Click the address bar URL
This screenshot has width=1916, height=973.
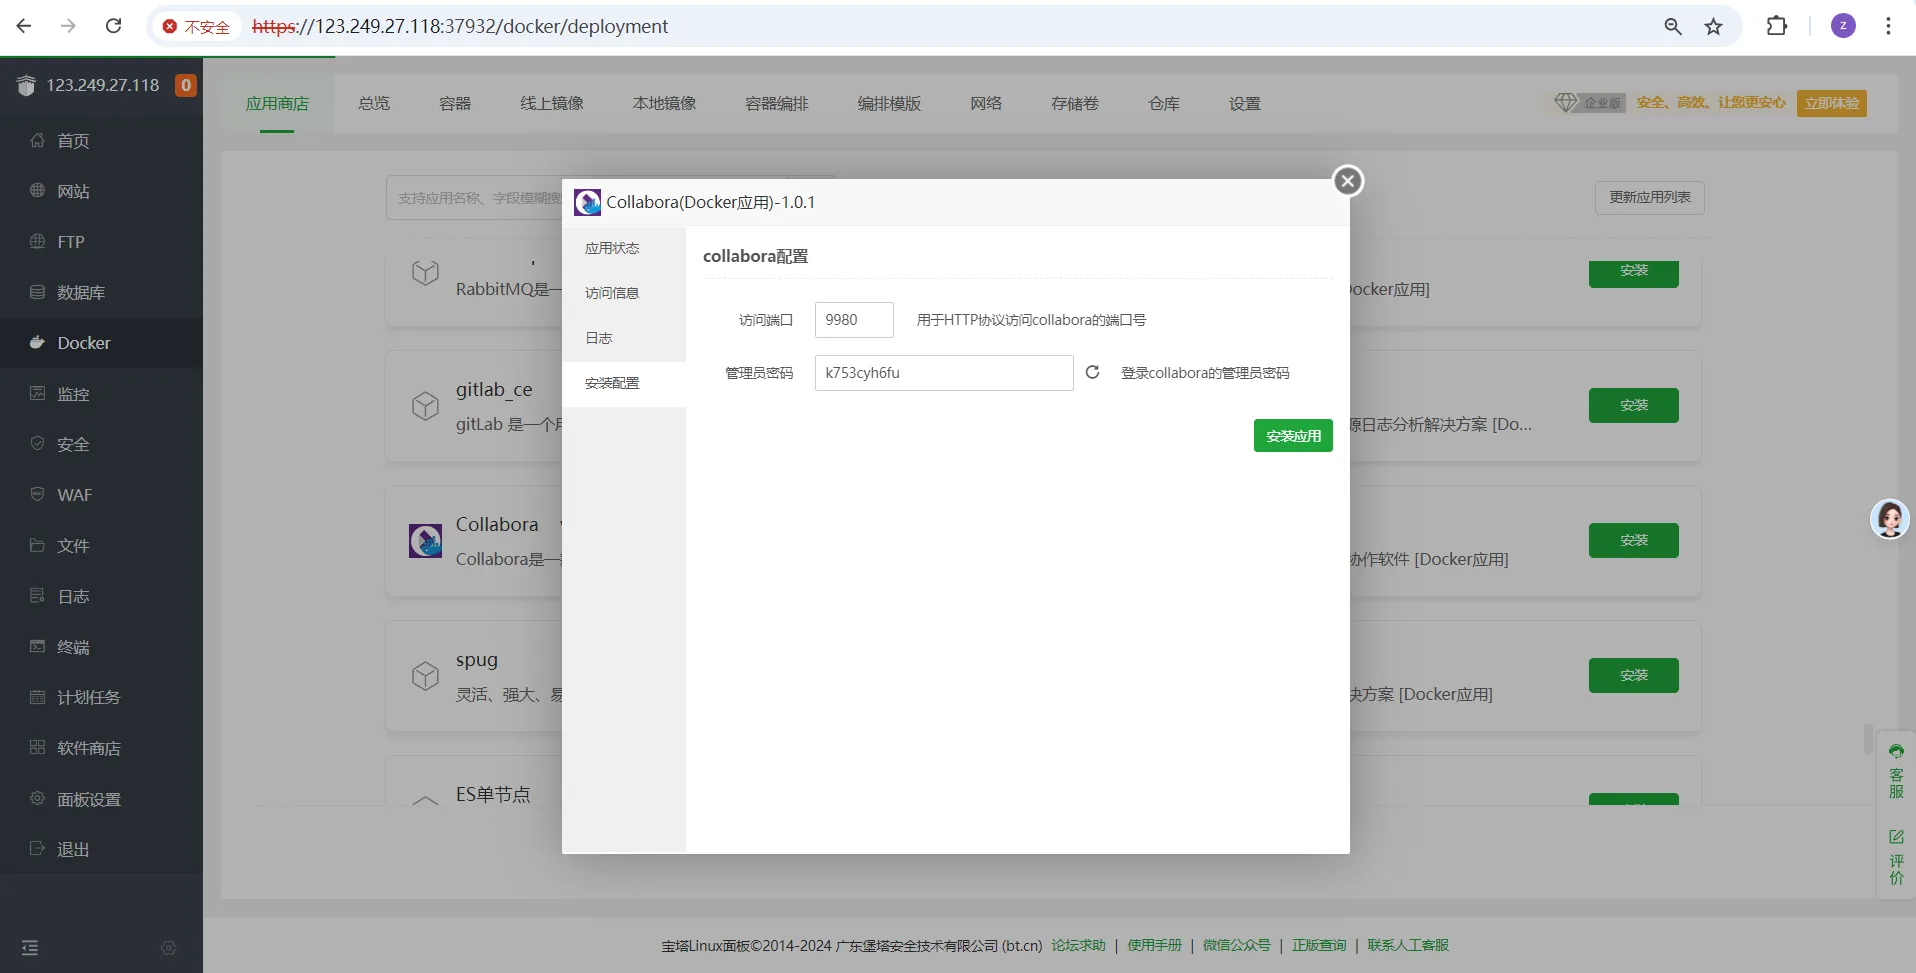pos(460,27)
